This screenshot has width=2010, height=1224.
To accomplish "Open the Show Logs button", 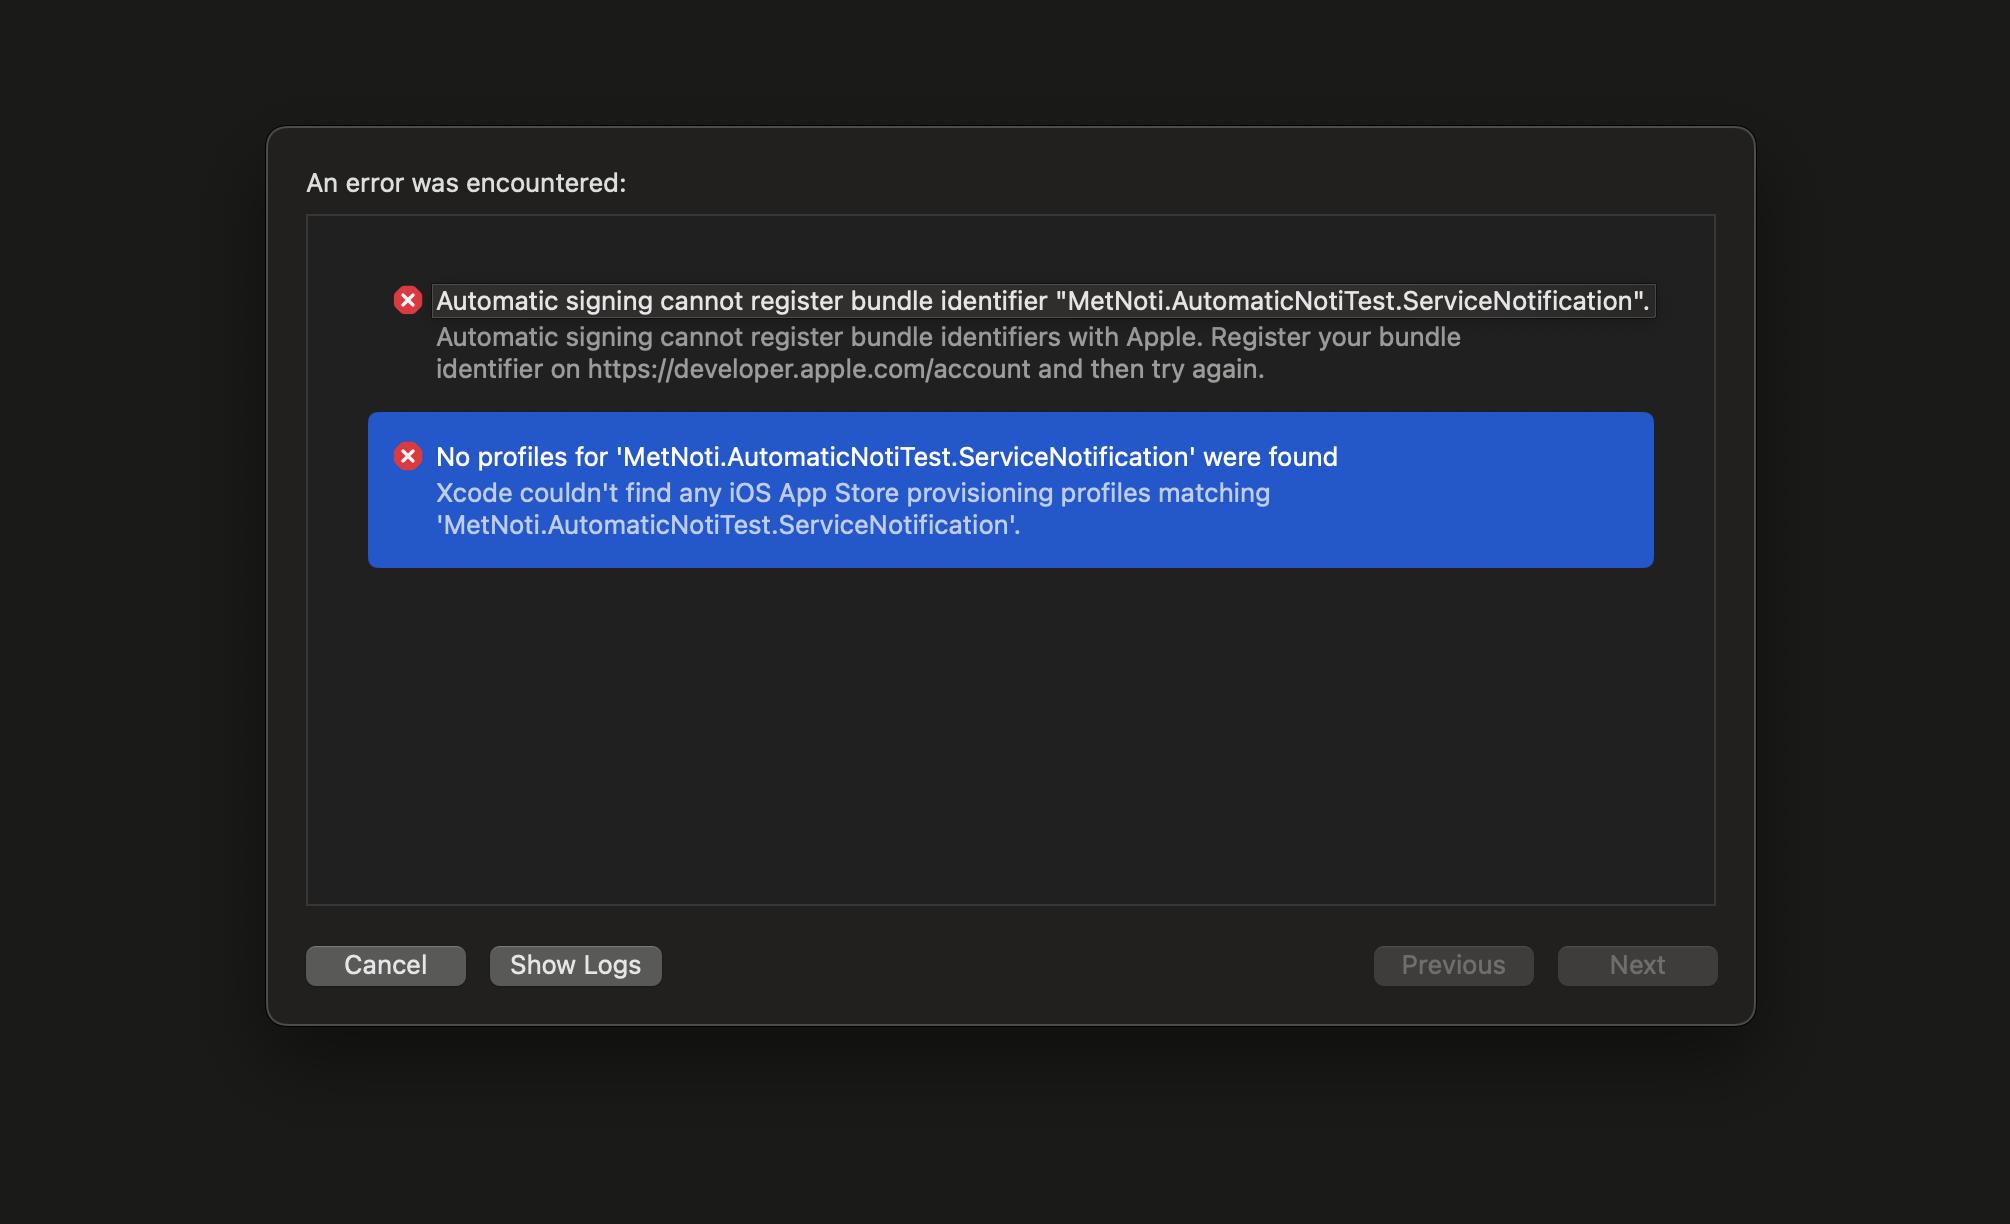I will (x=575, y=965).
